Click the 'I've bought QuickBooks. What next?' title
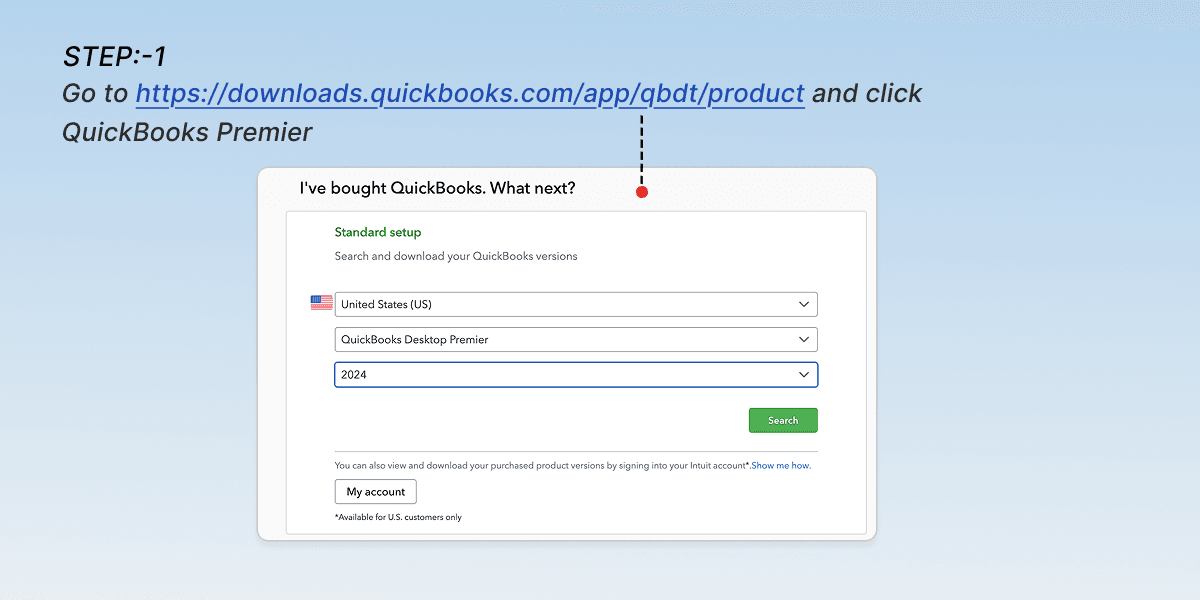The image size is (1200, 600). coord(437,188)
